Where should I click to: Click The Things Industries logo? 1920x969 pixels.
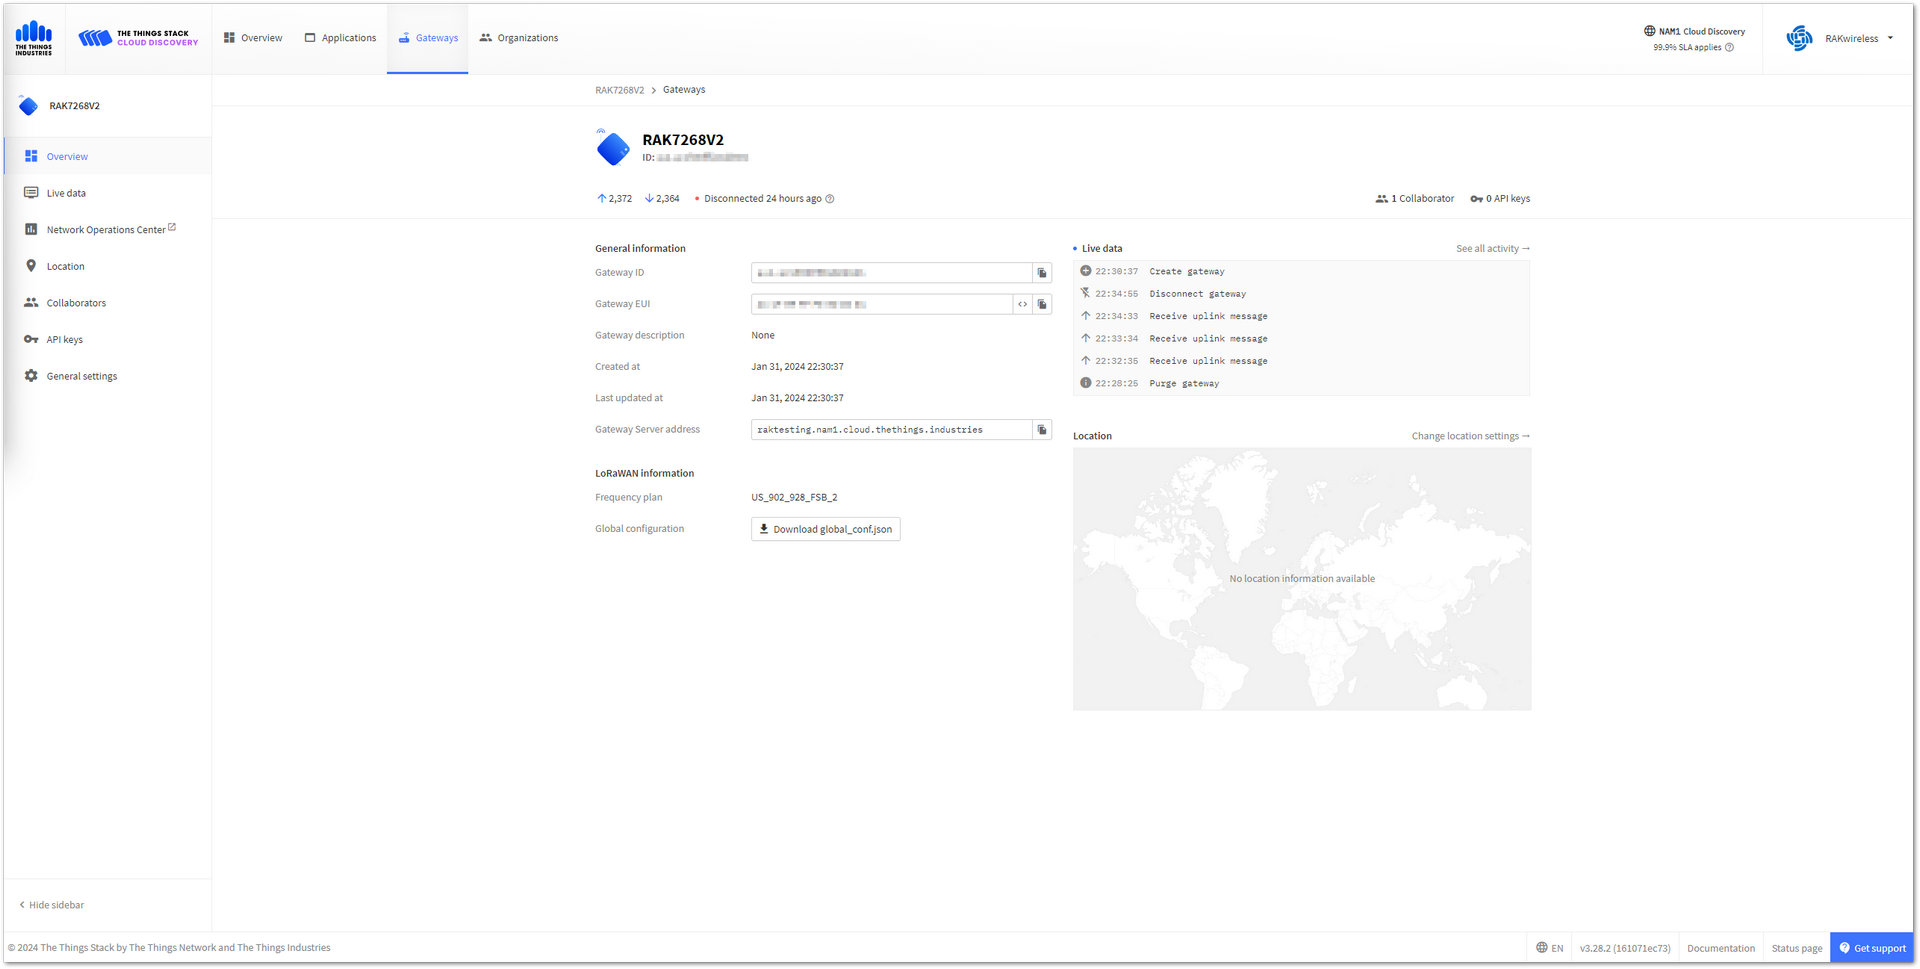(x=34, y=38)
